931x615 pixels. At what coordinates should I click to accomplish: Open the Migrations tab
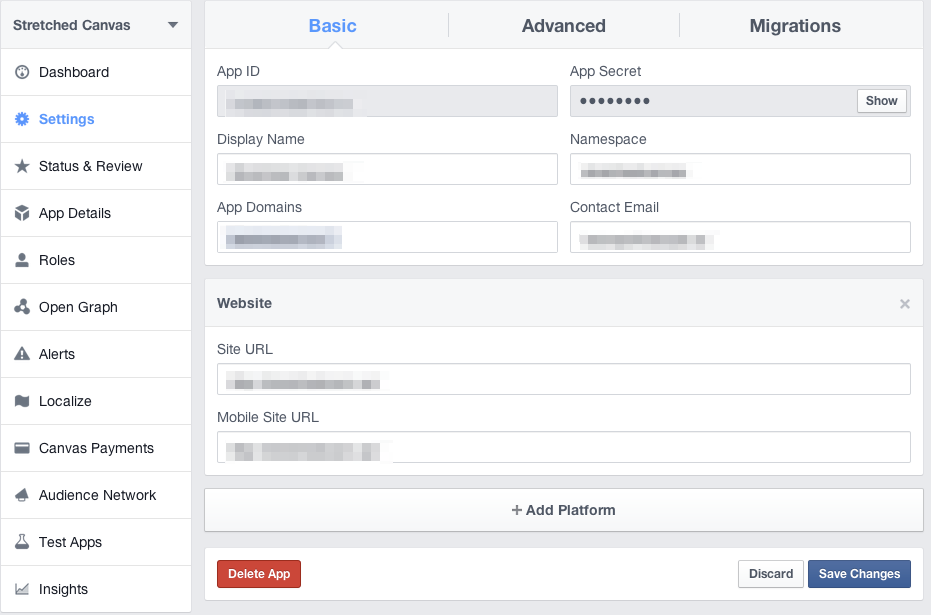(795, 26)
